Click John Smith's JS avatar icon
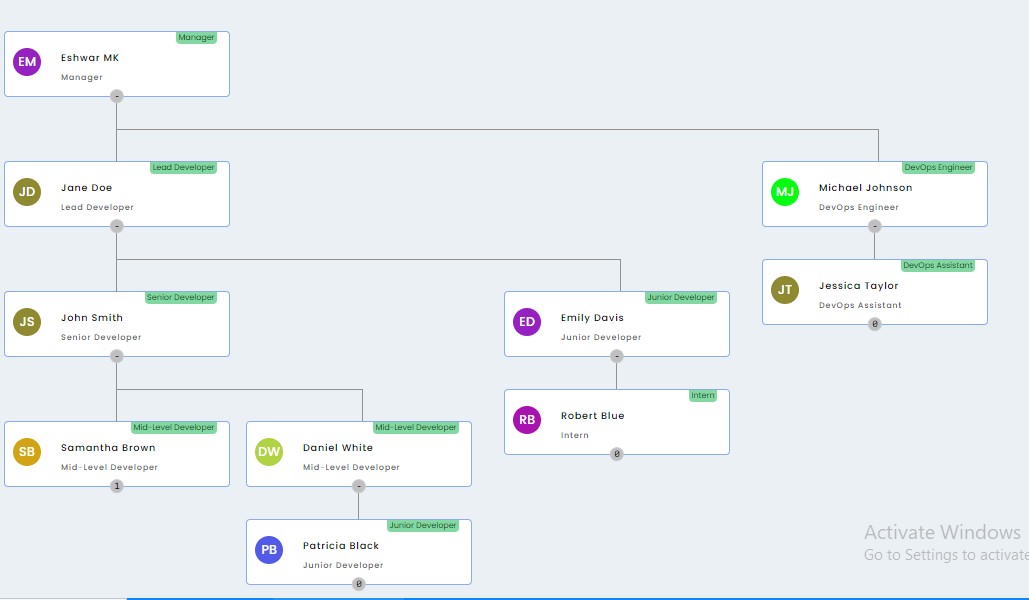Viewport: 1029px width, 600px height. [x=27, y=322]
